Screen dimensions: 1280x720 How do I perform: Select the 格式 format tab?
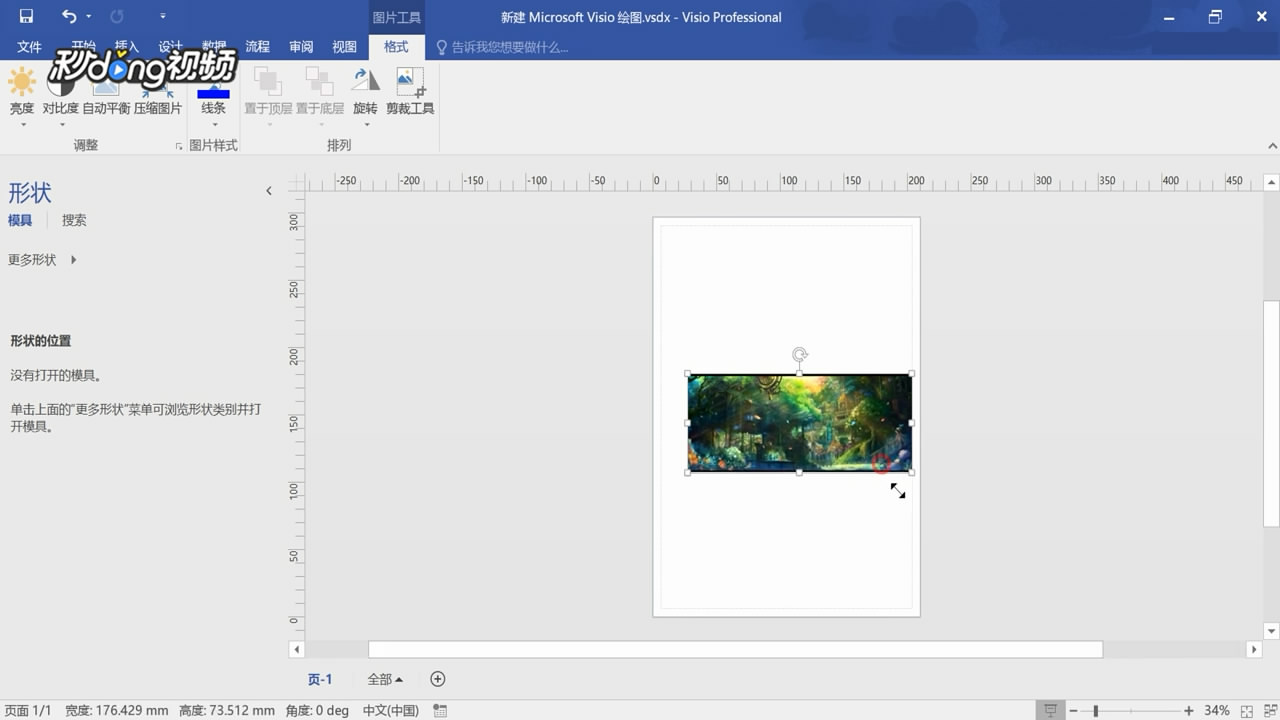click(x=396, y=47)
